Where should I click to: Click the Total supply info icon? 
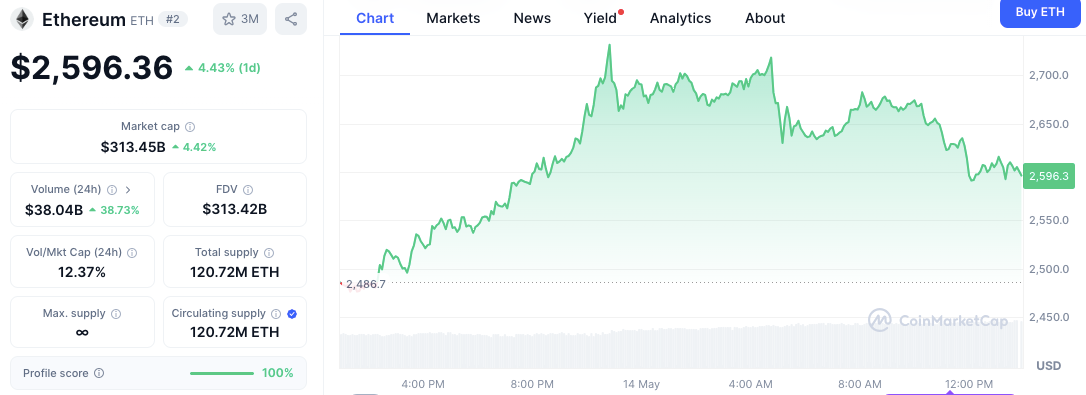point(269,253)
